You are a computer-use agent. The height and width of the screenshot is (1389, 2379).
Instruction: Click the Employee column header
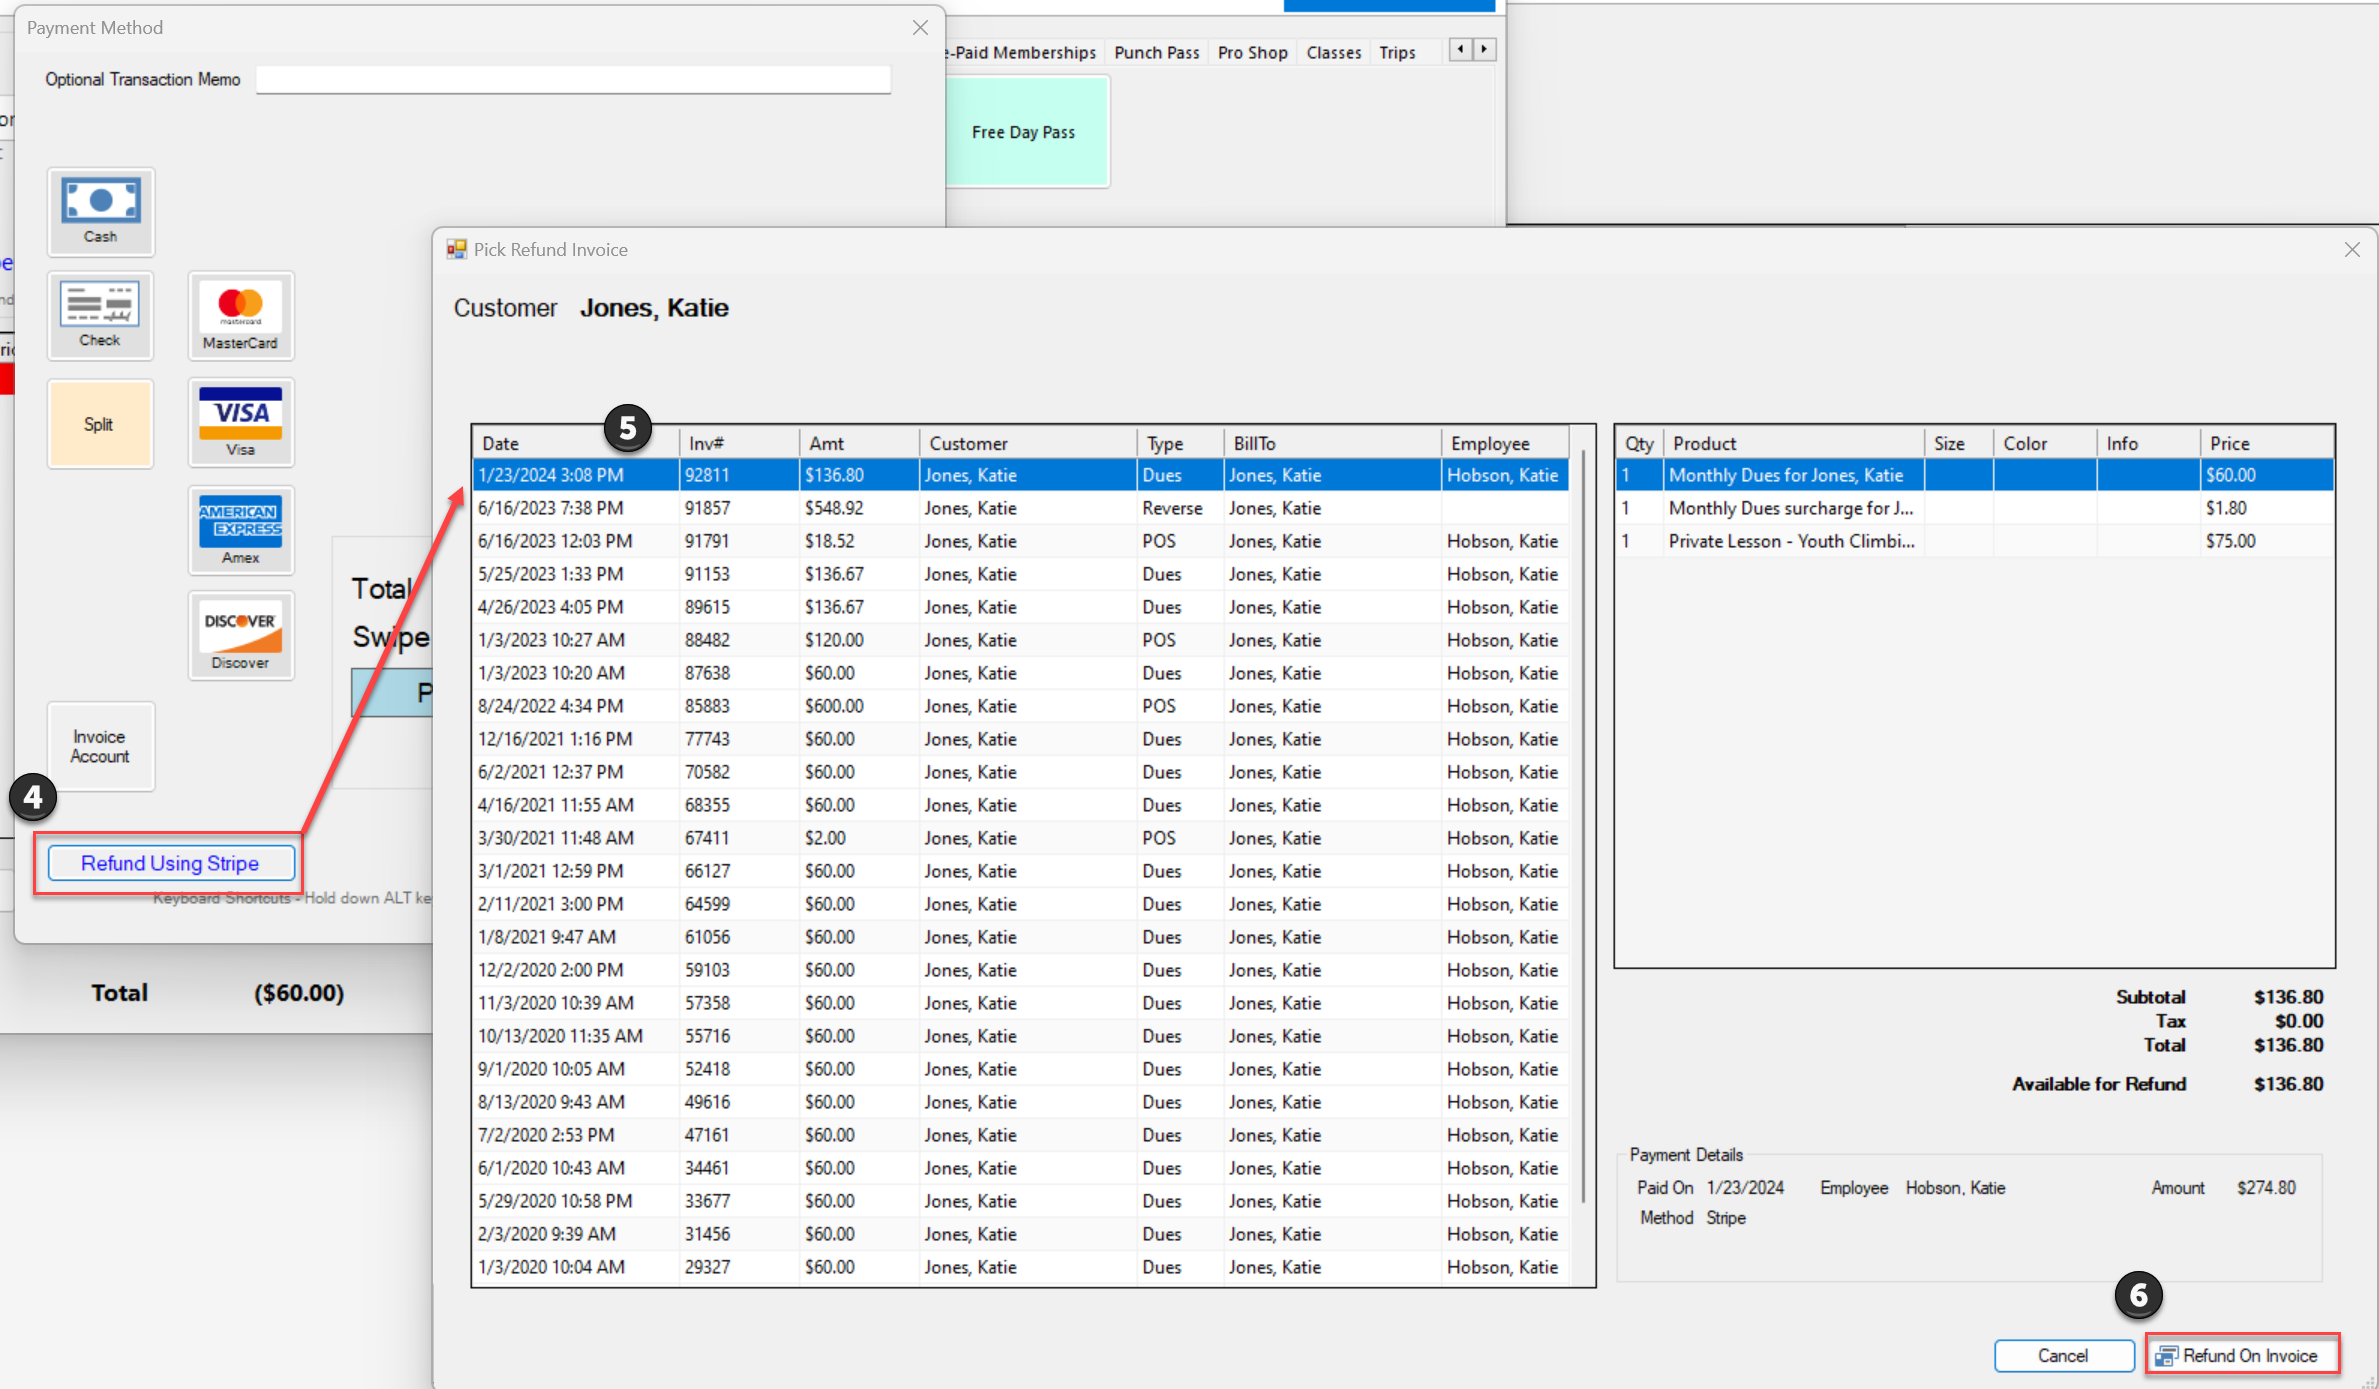[1506, 443]
